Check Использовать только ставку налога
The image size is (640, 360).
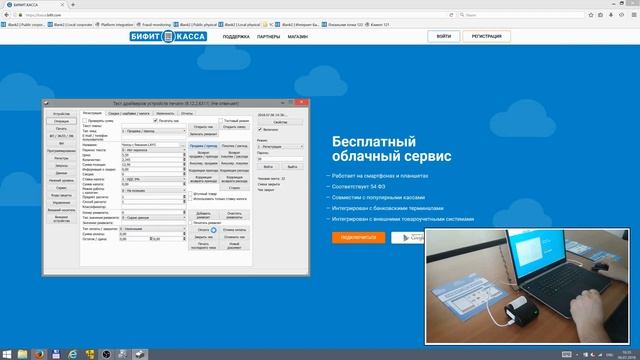coord(191,199)
